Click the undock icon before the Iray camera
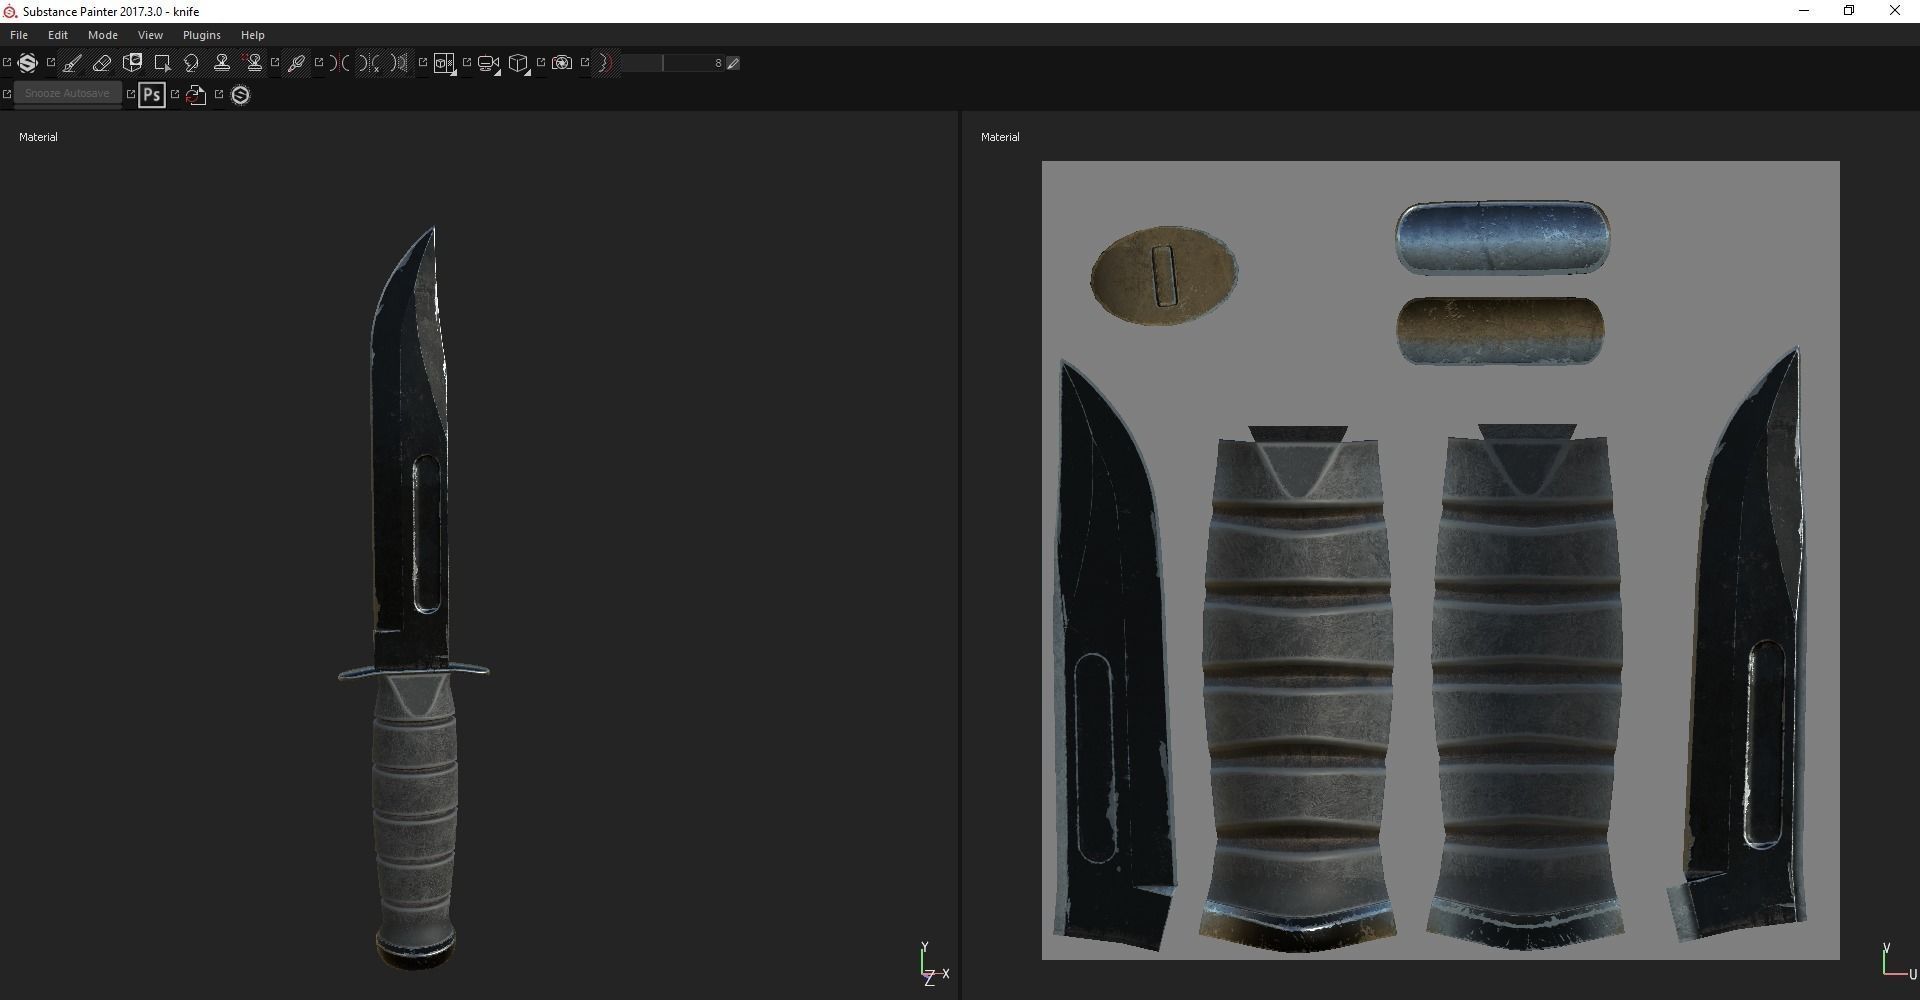 click(541, 63)
